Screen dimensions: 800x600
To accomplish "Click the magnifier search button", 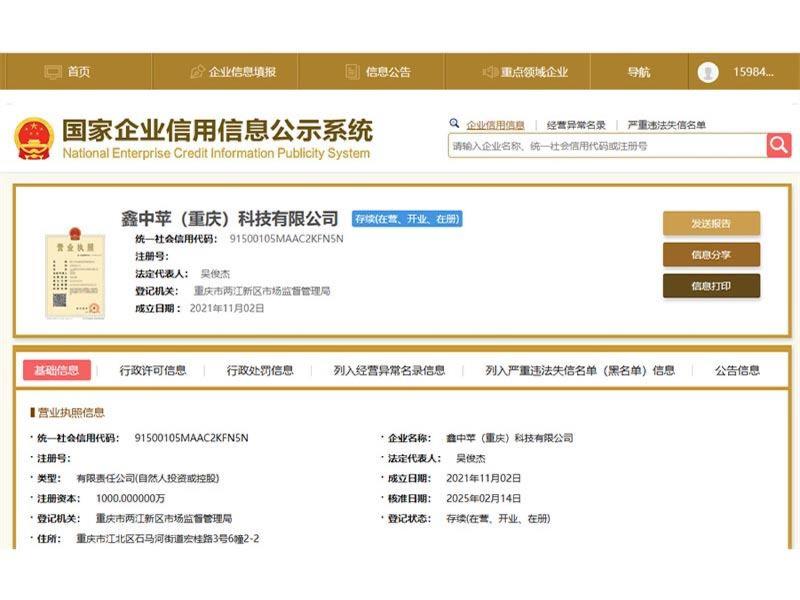I will (779, 146).
